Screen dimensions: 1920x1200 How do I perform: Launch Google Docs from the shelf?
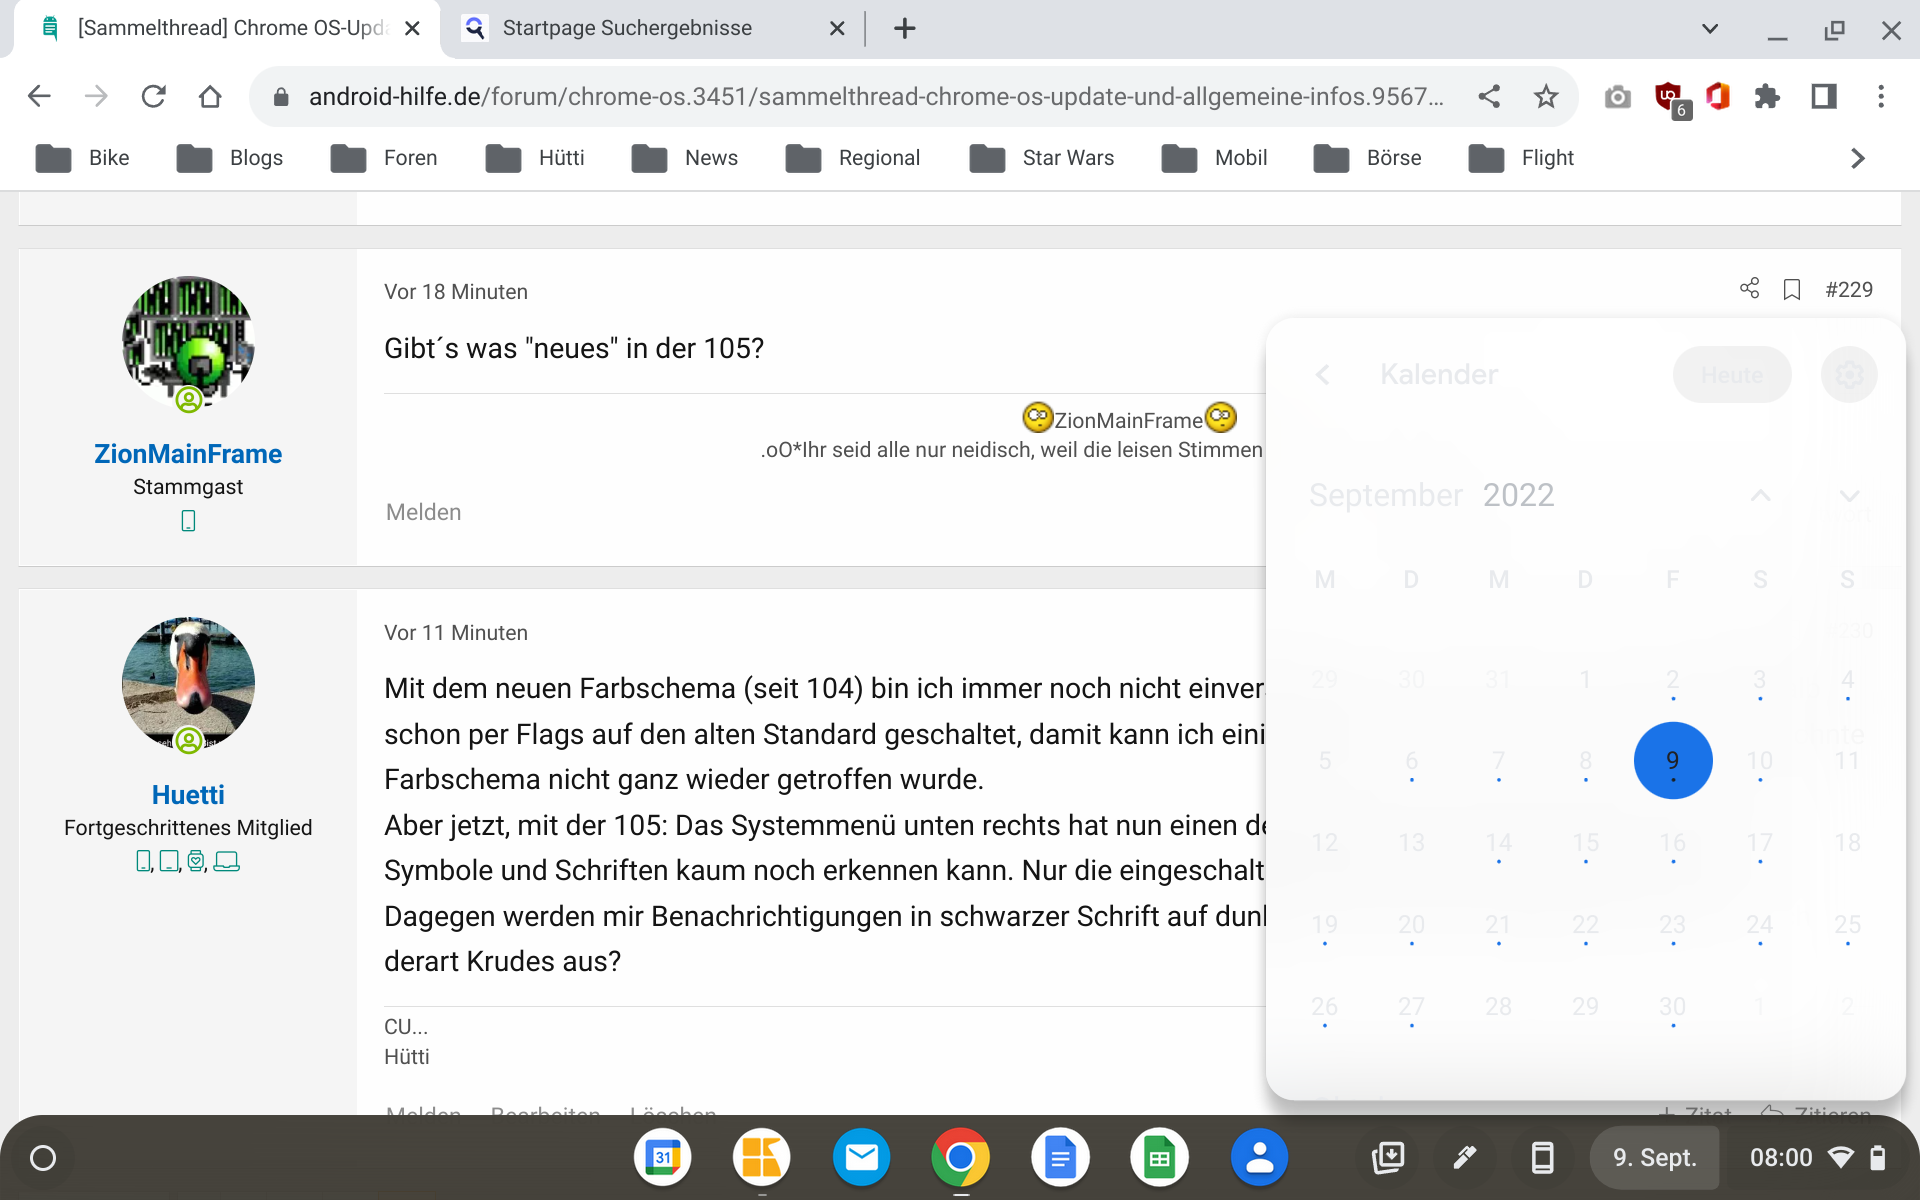(1059, 1158)
